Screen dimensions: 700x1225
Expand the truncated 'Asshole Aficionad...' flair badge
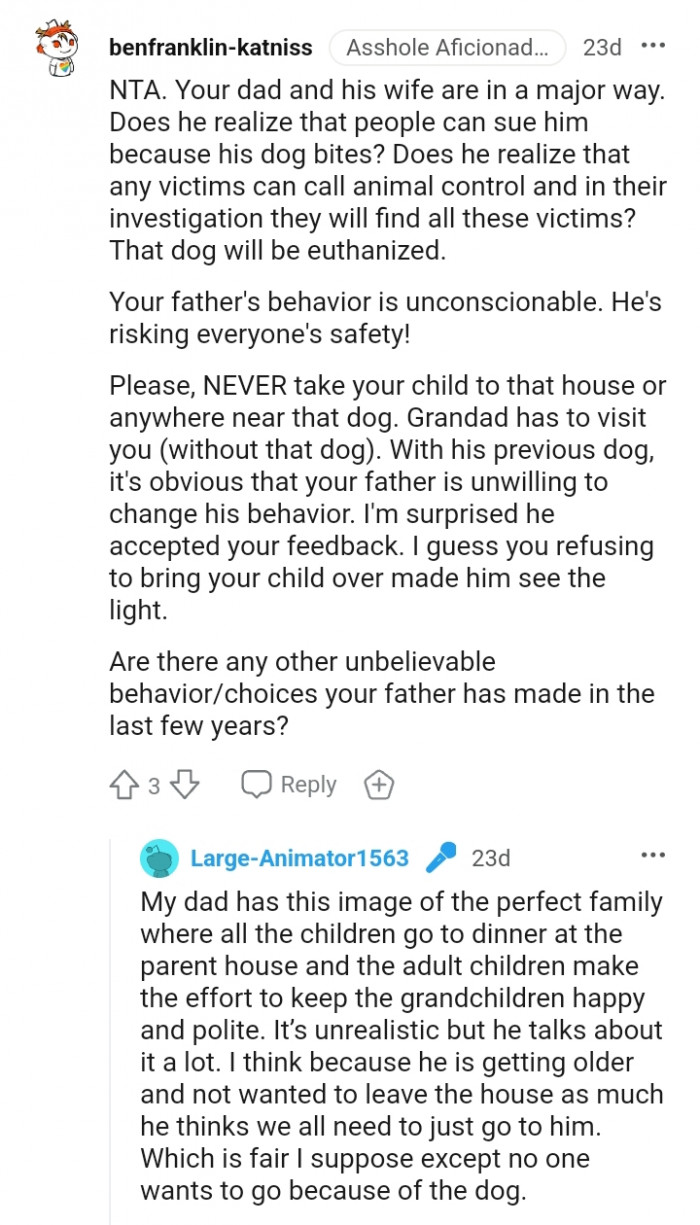[446, 46]
